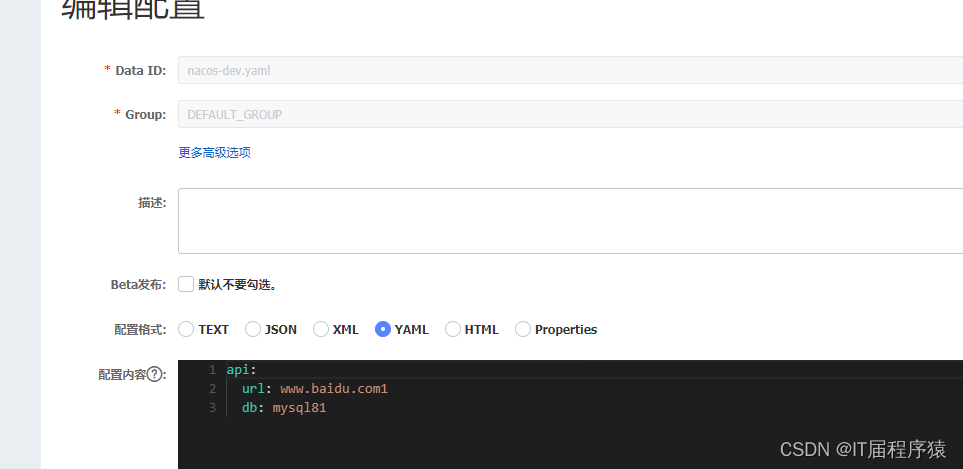963x469 pixels.
Task: Select the XML format radio button
Action: point(321,330)
